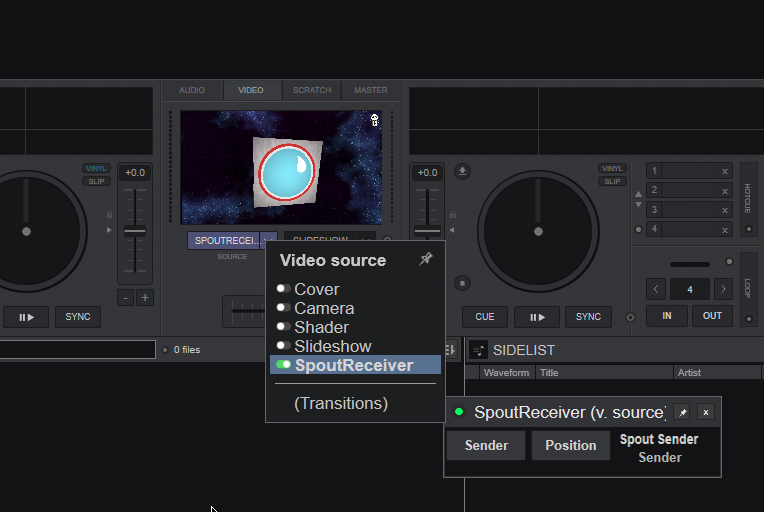Toggle SLIP mode on left deck
Image resolution: width=764 pixels, height=512 pixels.
pos(96,181)
